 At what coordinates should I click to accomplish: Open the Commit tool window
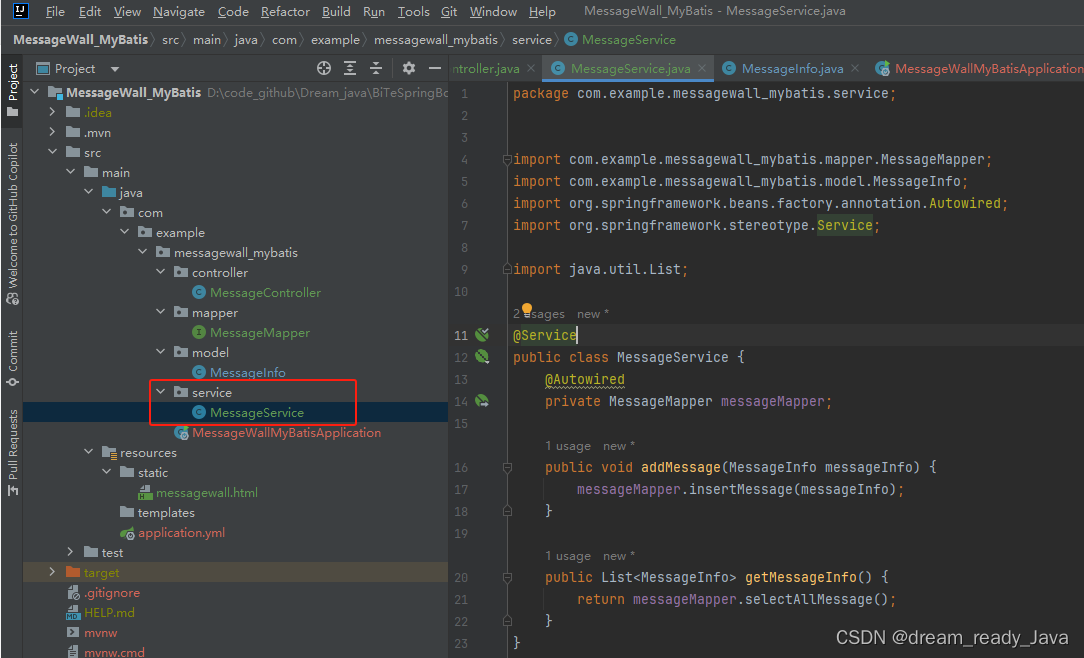tap(12, 358)
